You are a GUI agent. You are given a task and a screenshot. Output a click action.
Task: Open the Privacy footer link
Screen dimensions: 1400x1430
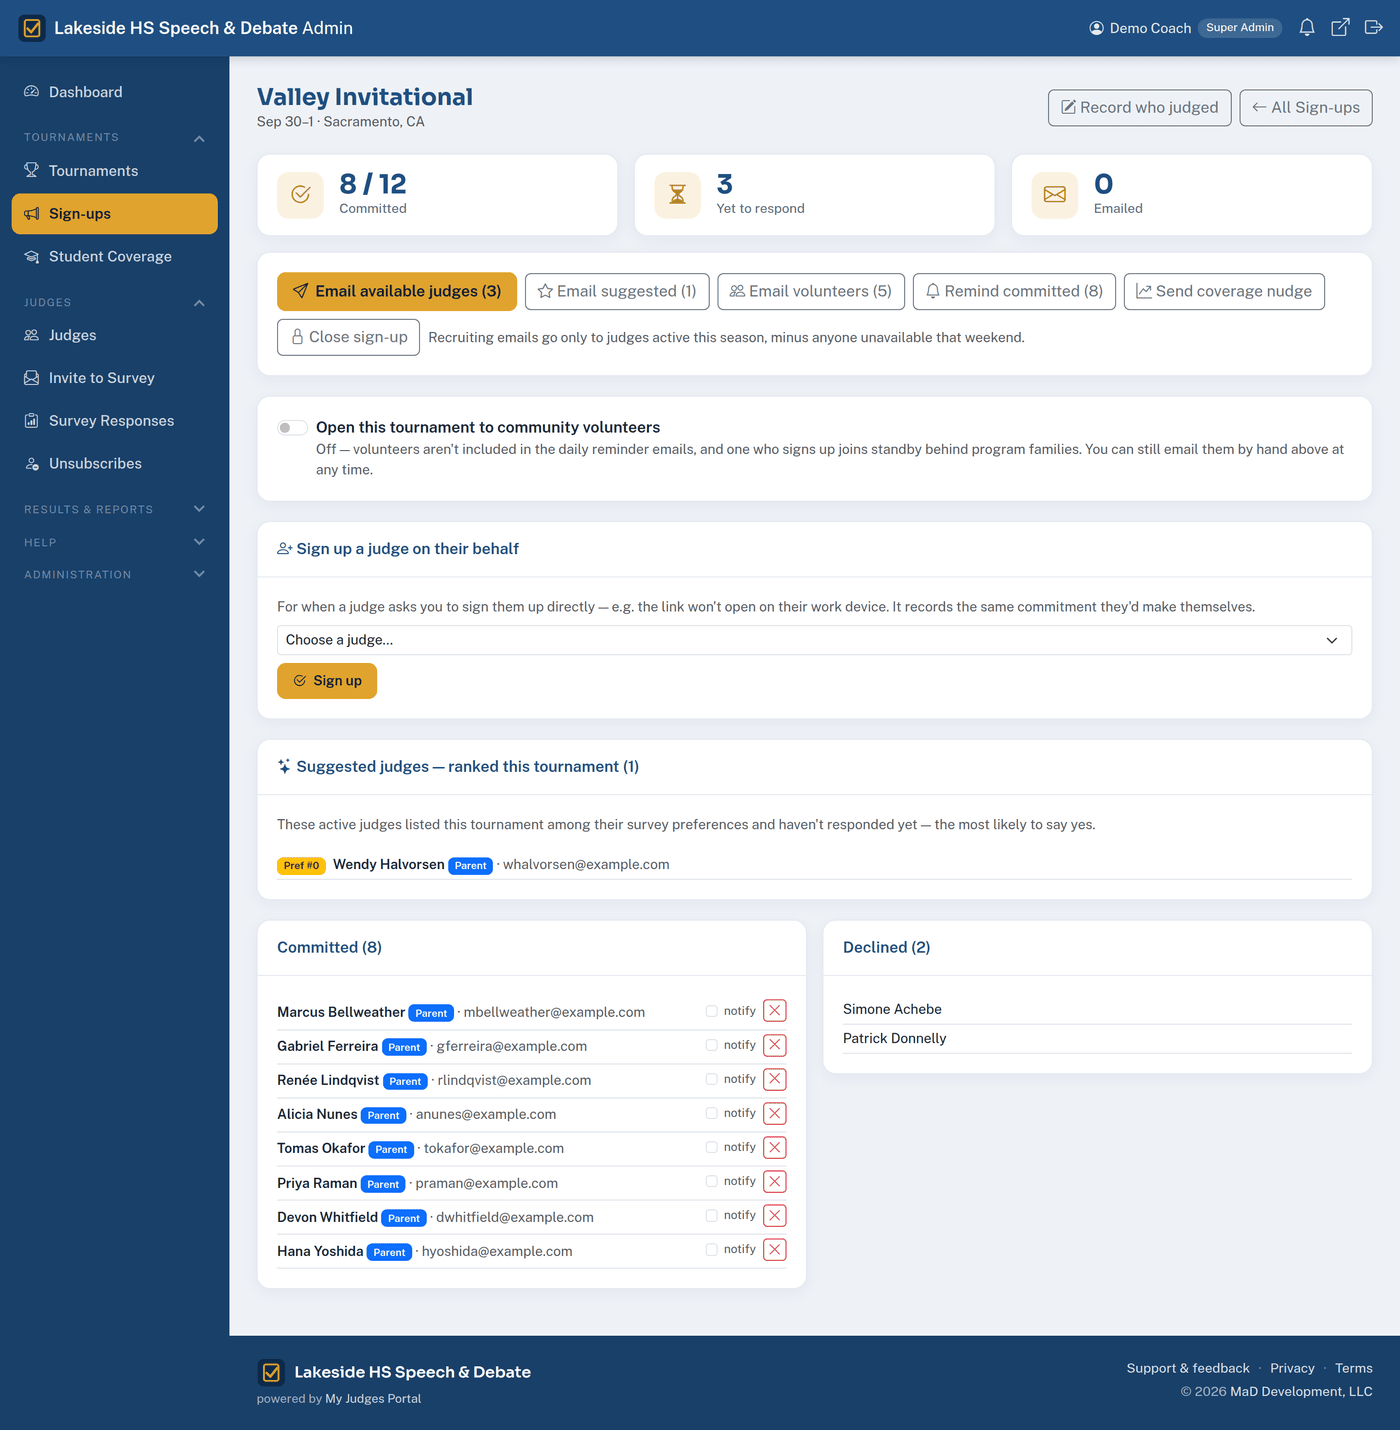coord(1292,1368)
